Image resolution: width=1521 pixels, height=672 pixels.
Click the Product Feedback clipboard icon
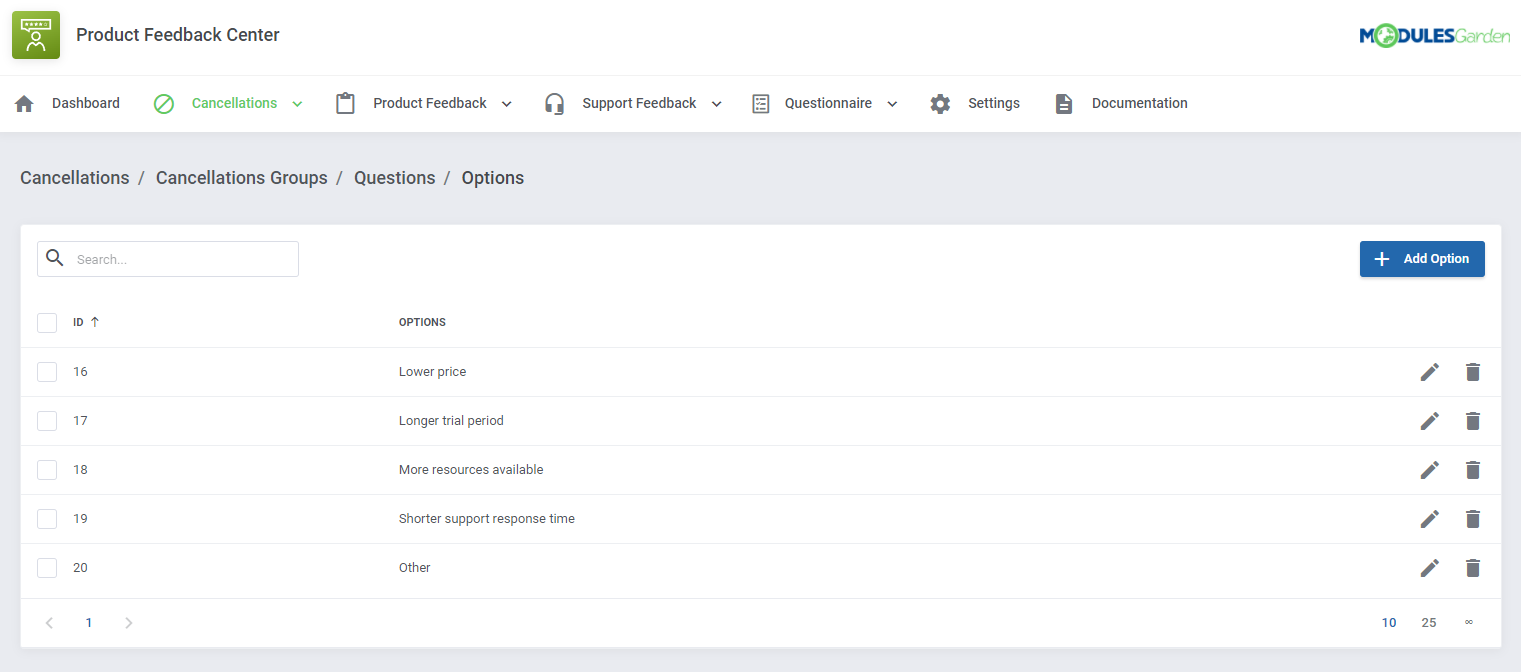coord(345,103)
